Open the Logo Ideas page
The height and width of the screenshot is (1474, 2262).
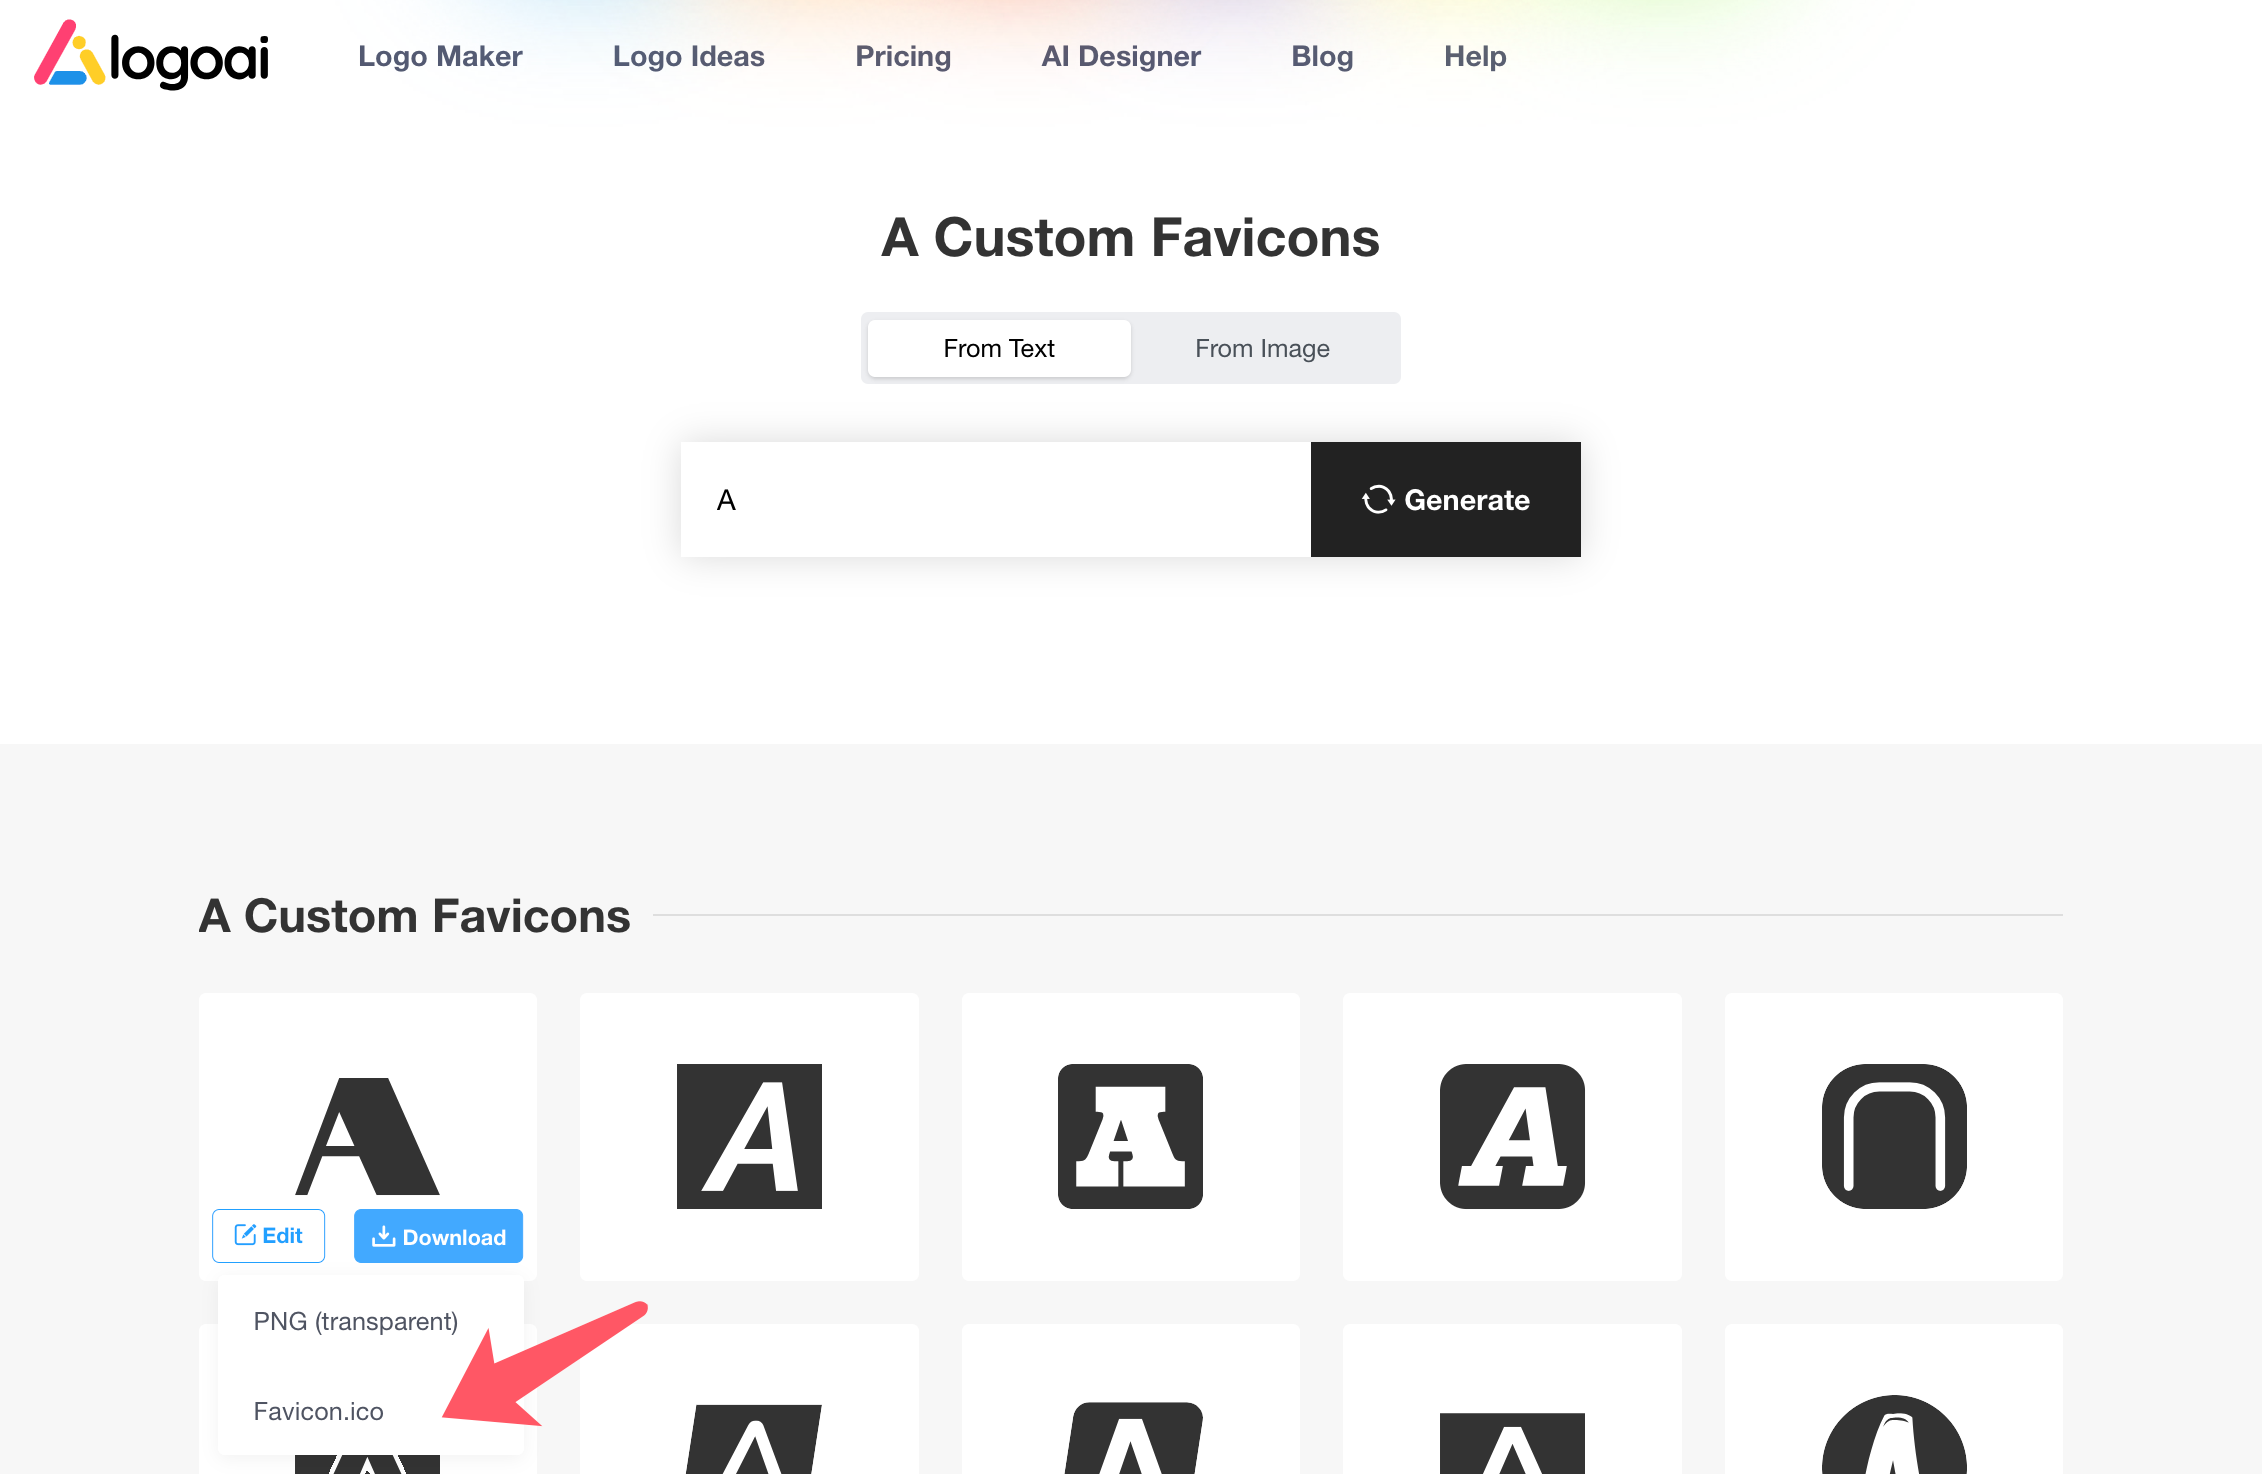pyautogui.click(x=688, y=56)
